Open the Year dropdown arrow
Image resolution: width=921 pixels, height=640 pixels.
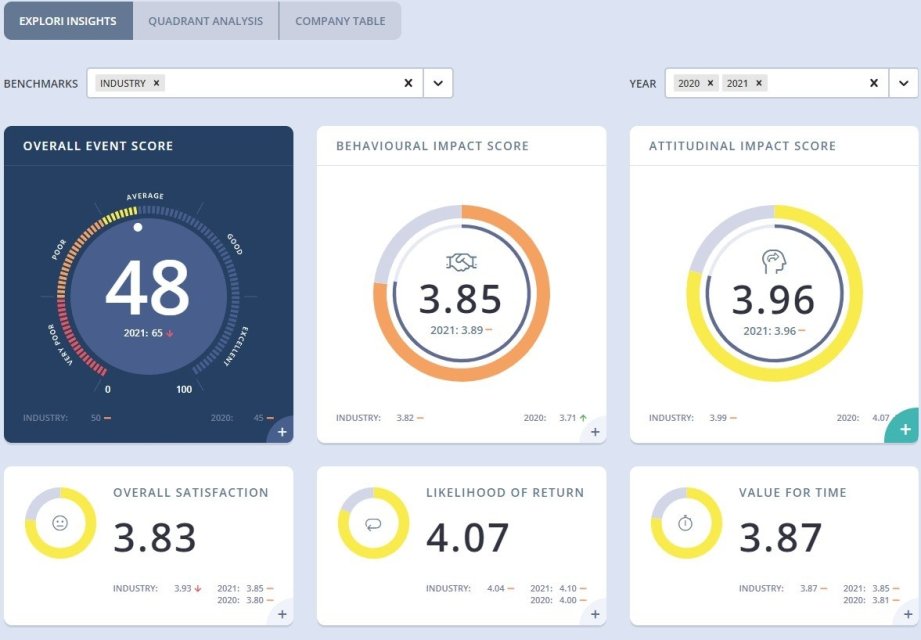pos(903,83)
